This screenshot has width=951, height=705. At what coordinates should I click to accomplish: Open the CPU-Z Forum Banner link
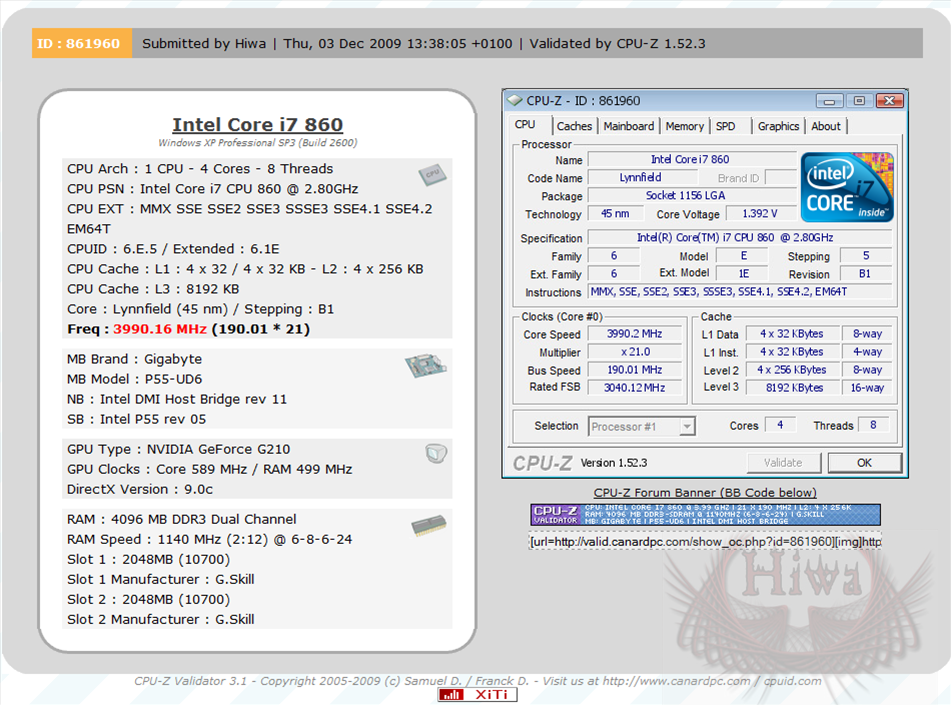705,493
